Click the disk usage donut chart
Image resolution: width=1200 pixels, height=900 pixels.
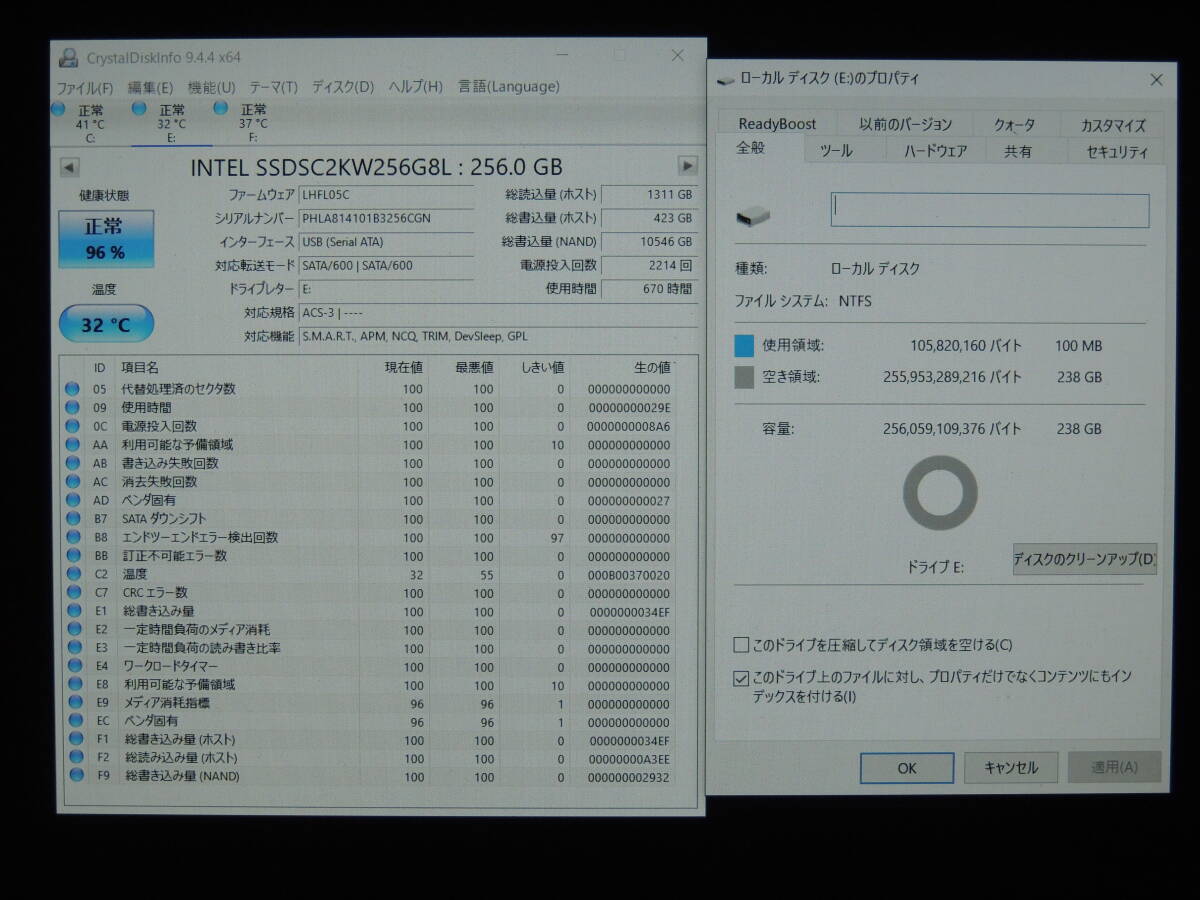pyautogui.click(x=940, y=493)
